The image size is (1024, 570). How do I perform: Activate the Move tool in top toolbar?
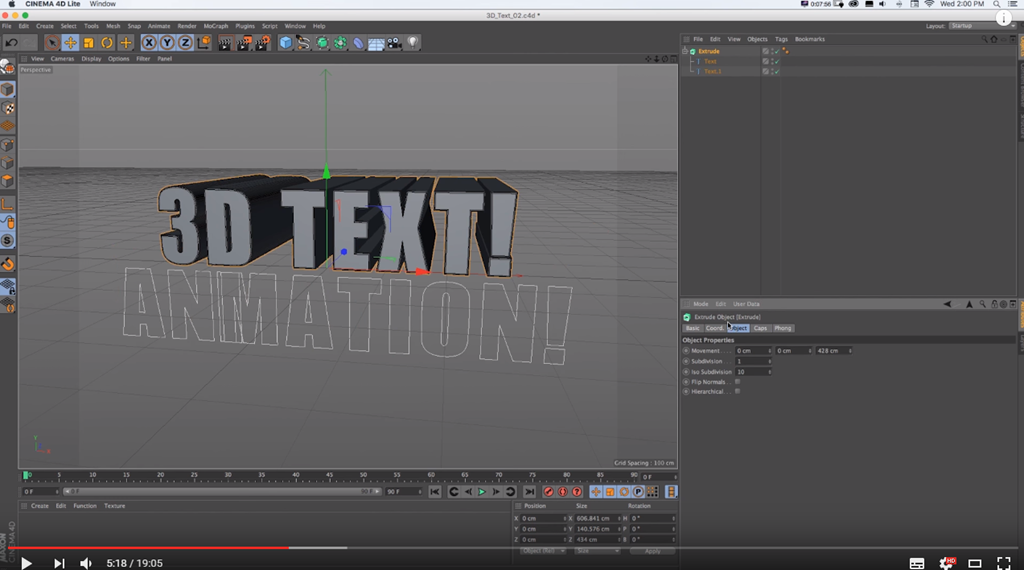(70, 43)
